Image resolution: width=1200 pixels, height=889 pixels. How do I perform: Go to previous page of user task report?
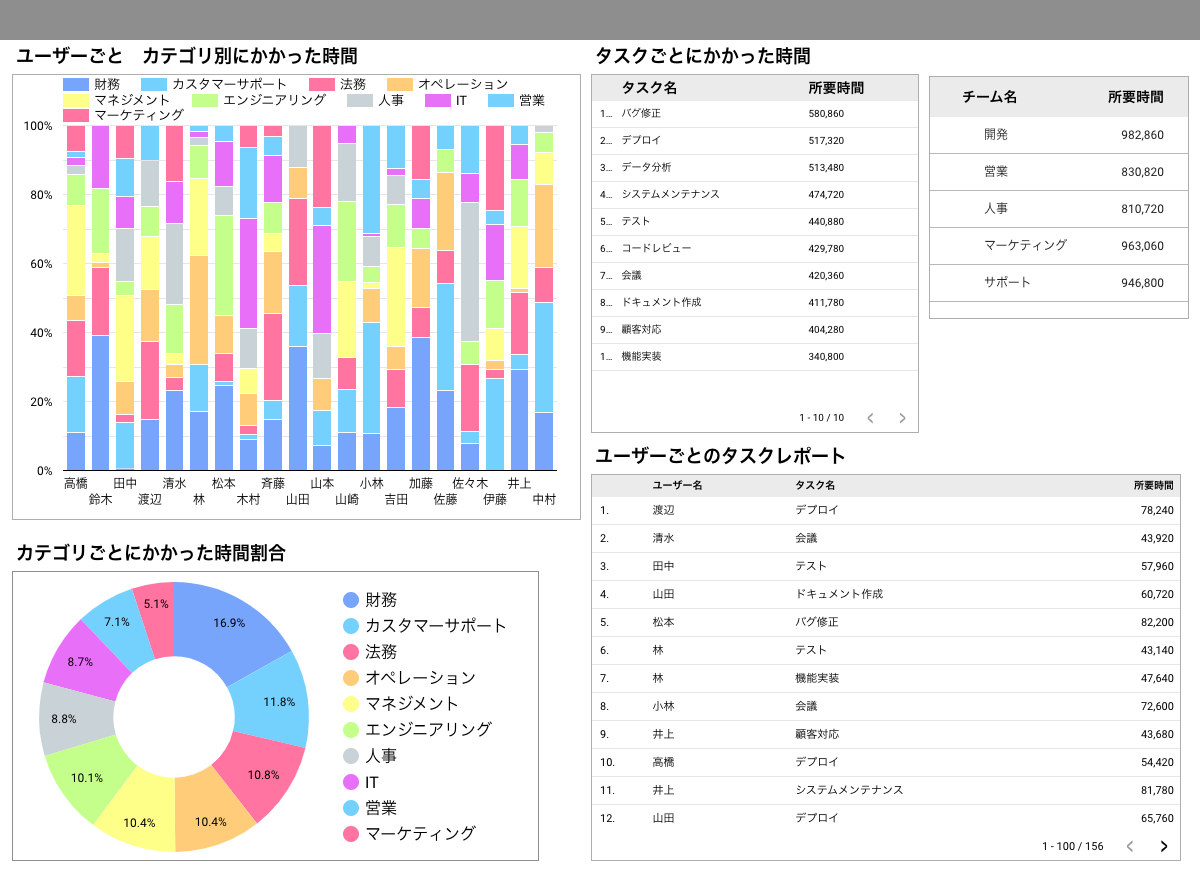1130,846
